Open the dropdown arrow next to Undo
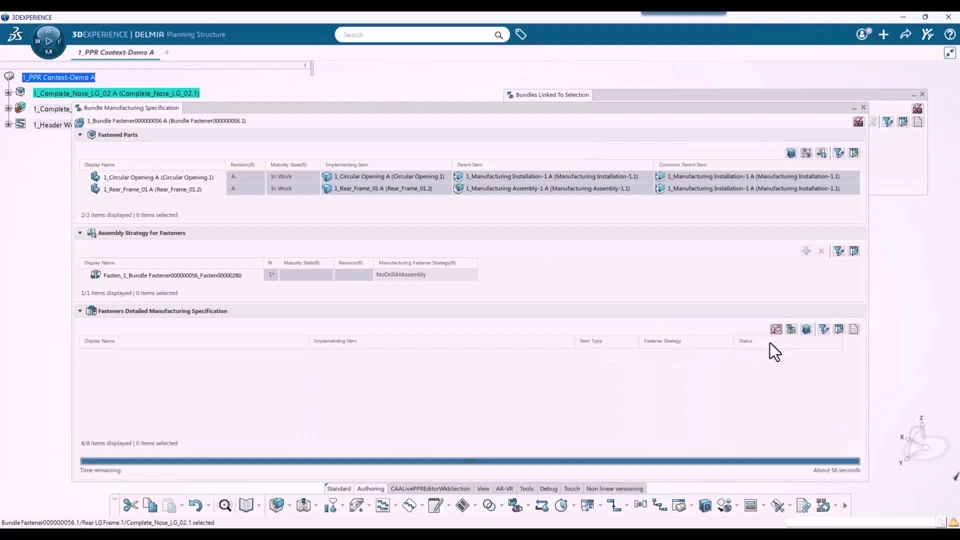Image resolution: width=960 pixels, height=540 pixels. 208,506
